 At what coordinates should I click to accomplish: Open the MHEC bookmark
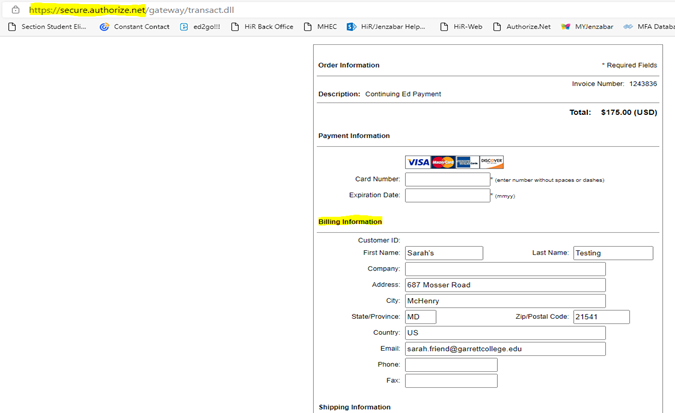point(320,27)
